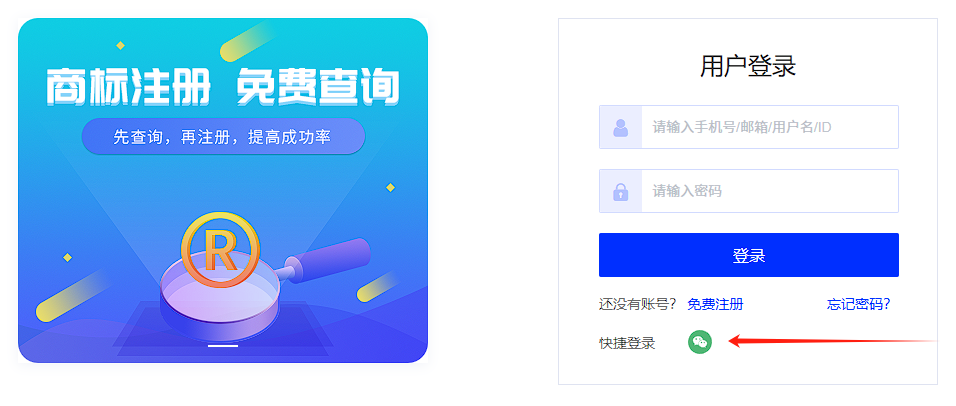
Task: Open the 免费注册 registration link
Action: point(715,304)
